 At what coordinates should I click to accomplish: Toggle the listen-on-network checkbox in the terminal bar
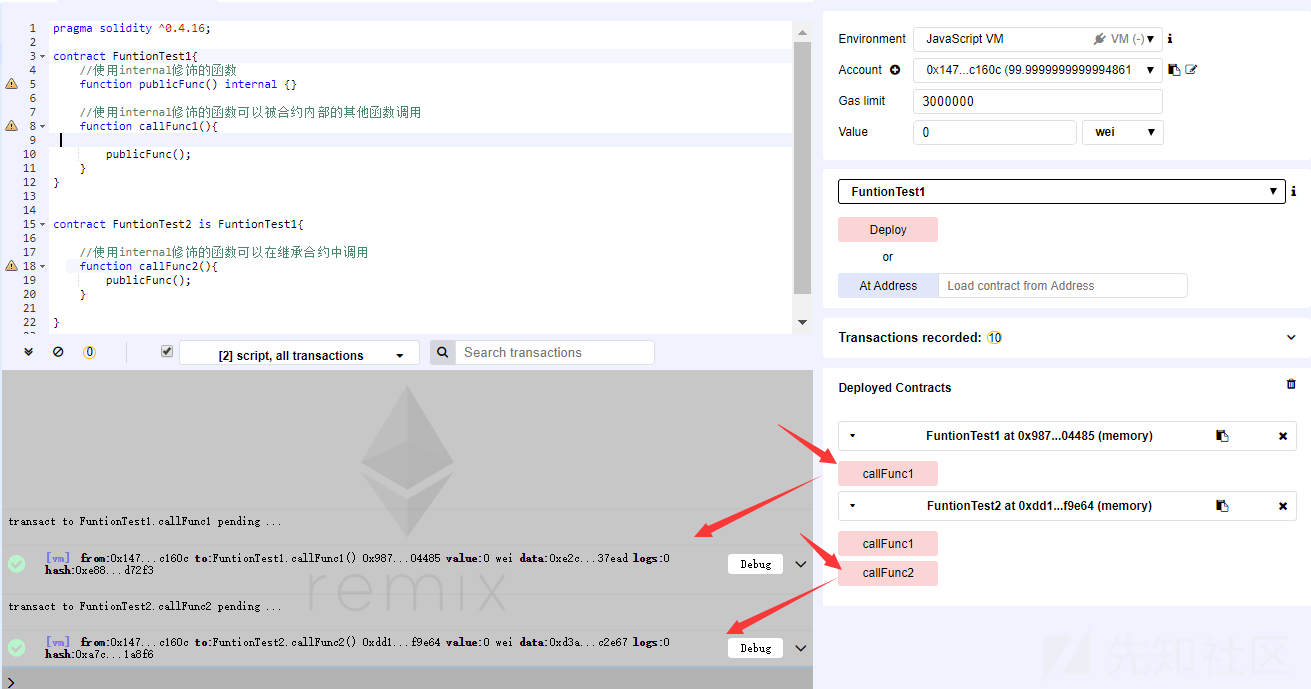(167, 352)
